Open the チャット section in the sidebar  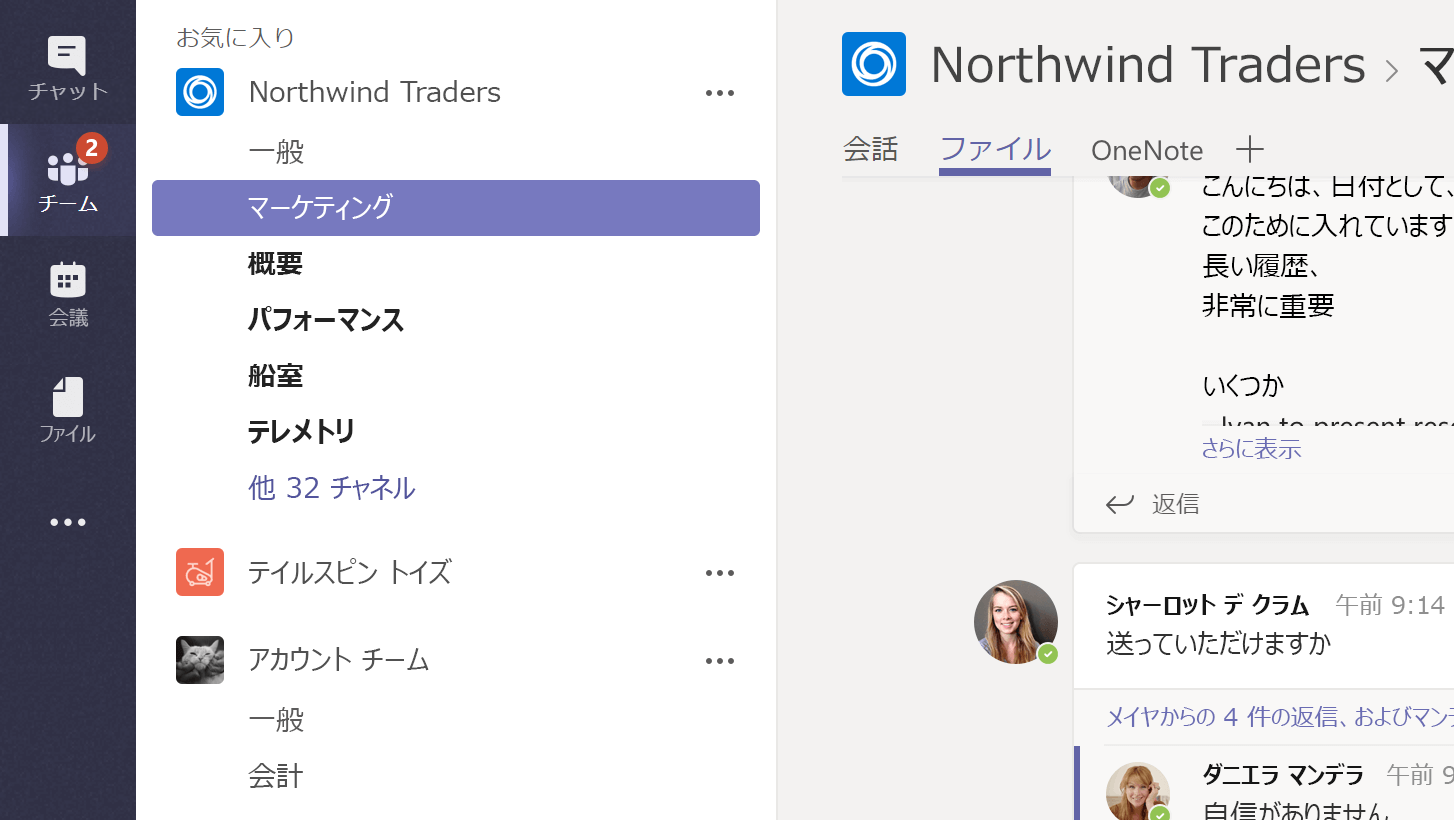click(x=68, y=68)
